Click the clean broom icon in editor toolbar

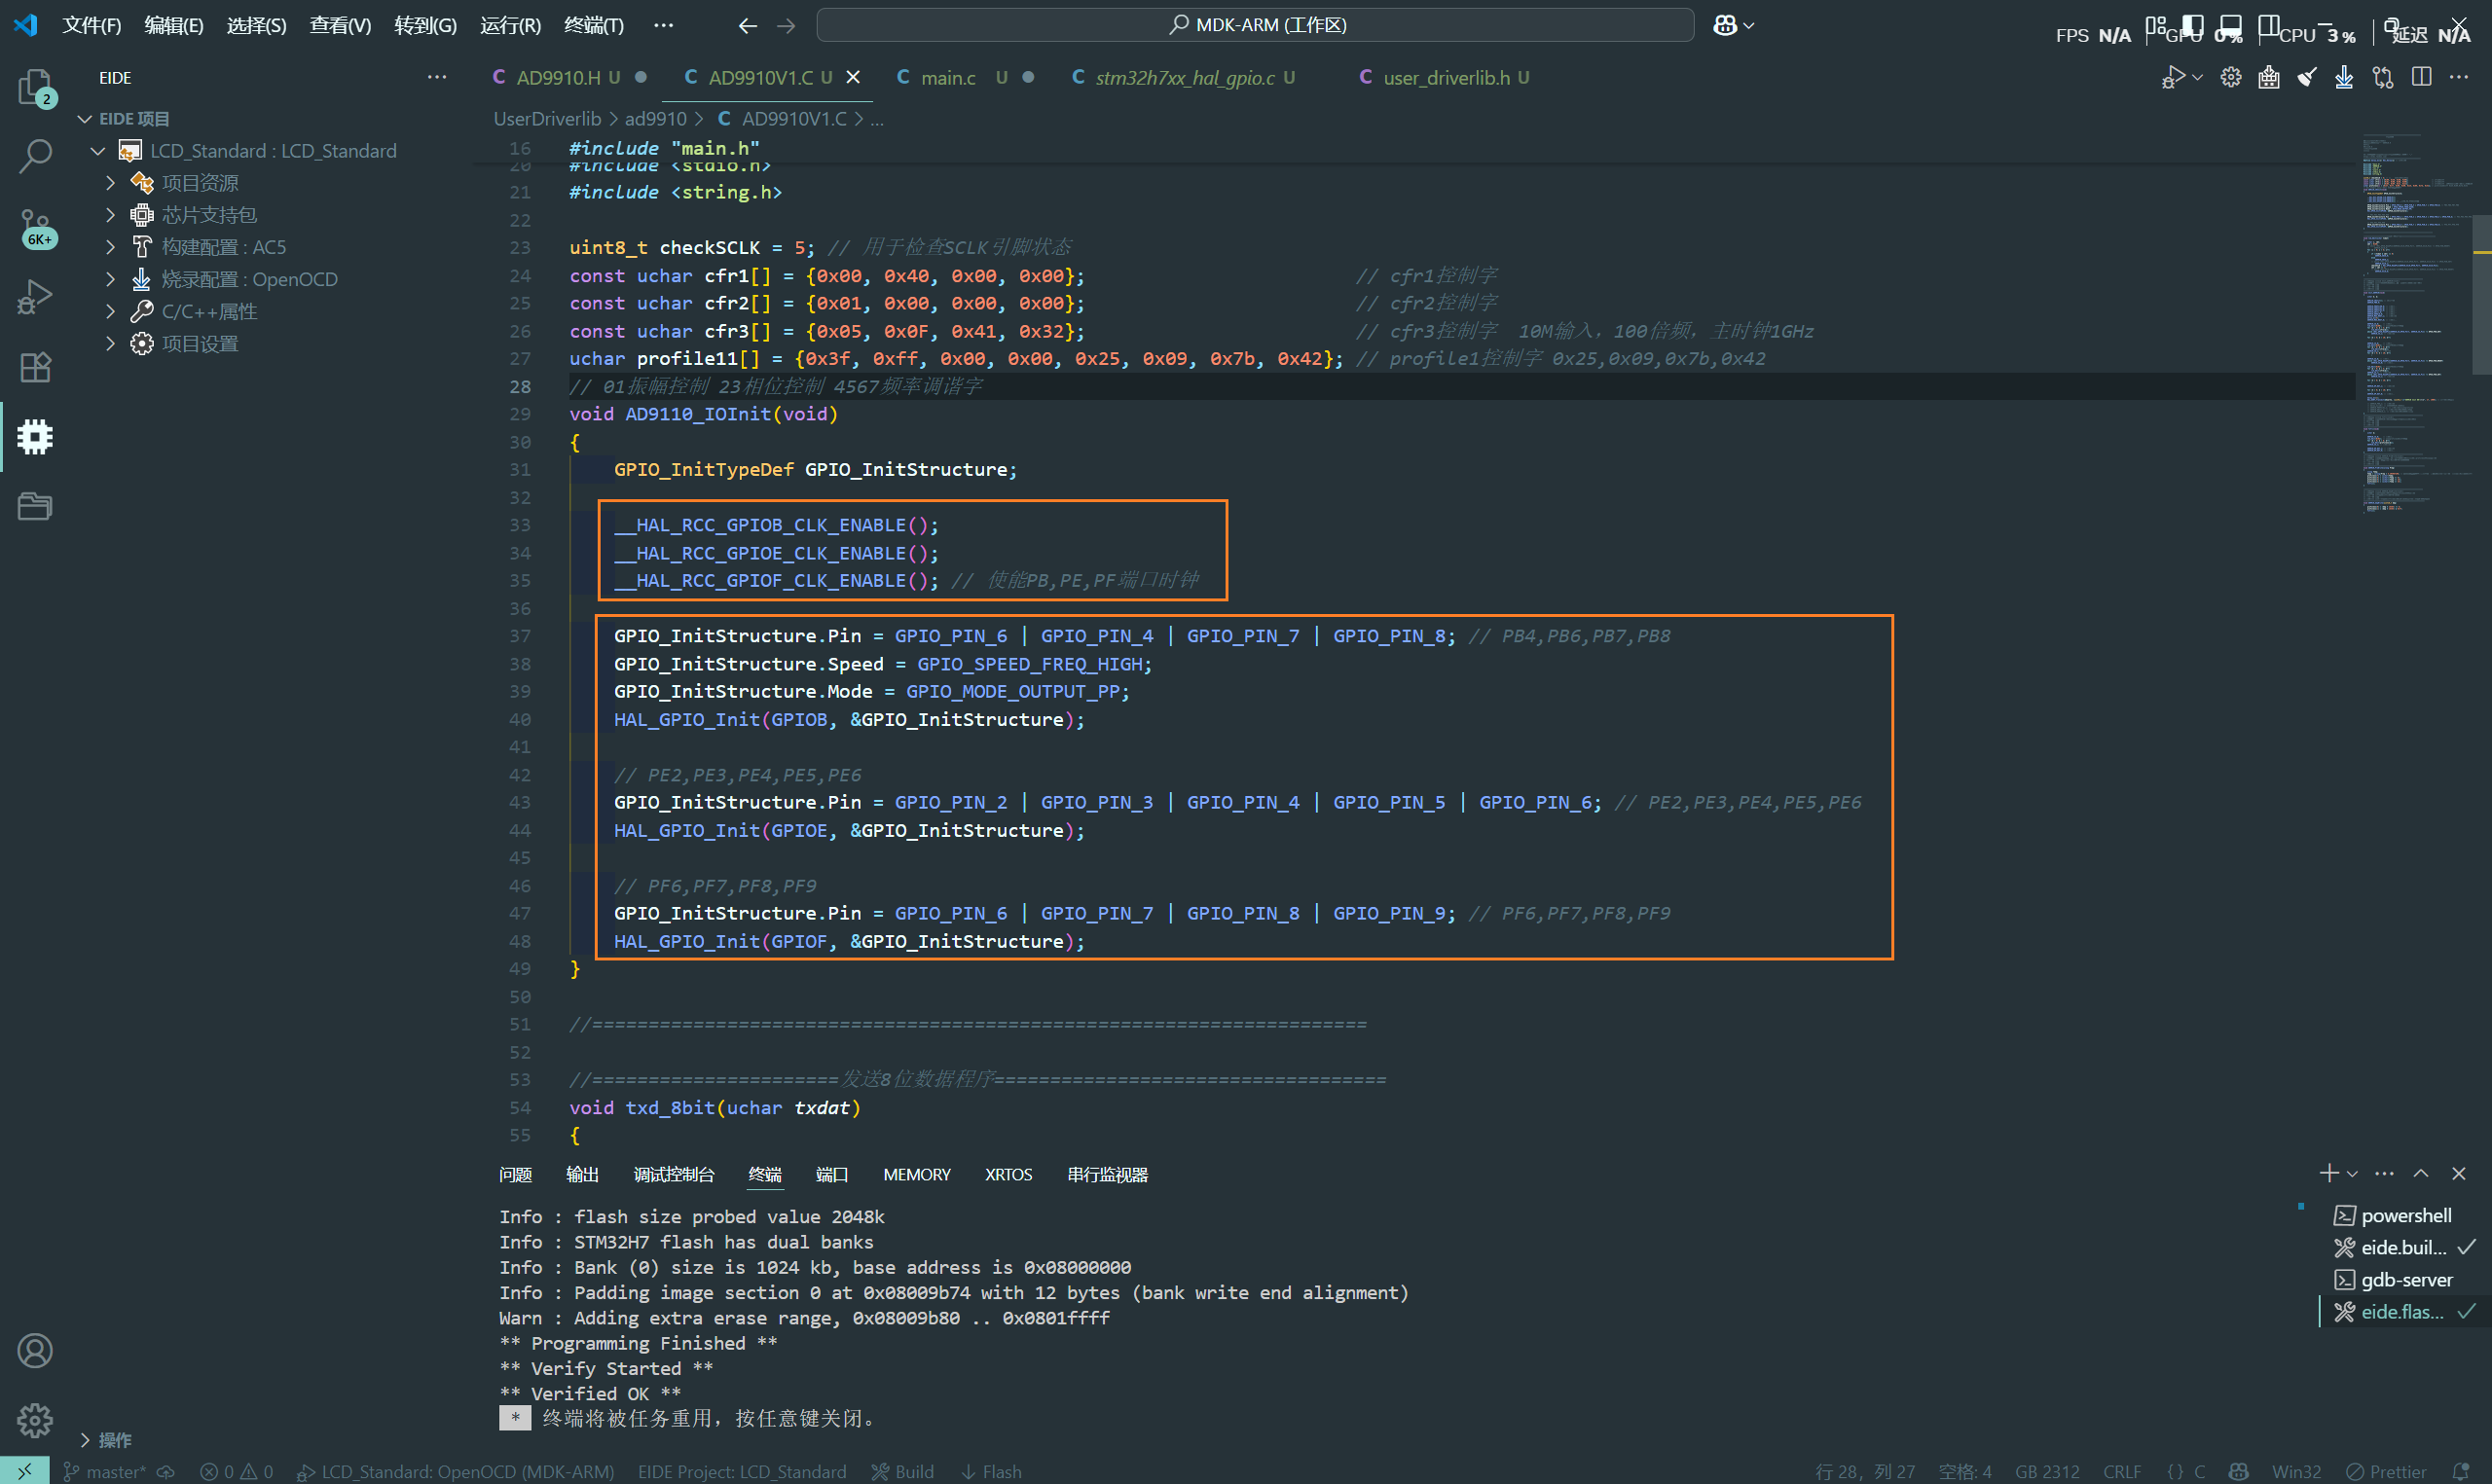[x=2307, y=78]
